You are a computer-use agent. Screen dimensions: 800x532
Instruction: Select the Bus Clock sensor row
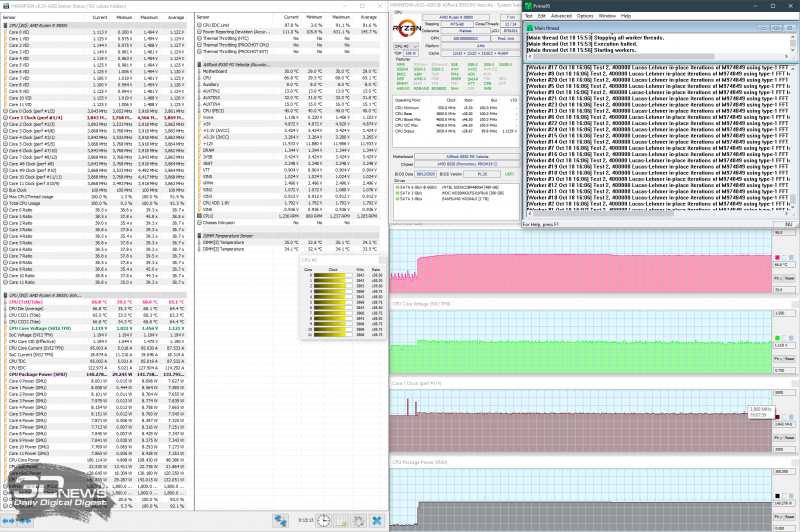click(x=94, y=190)
